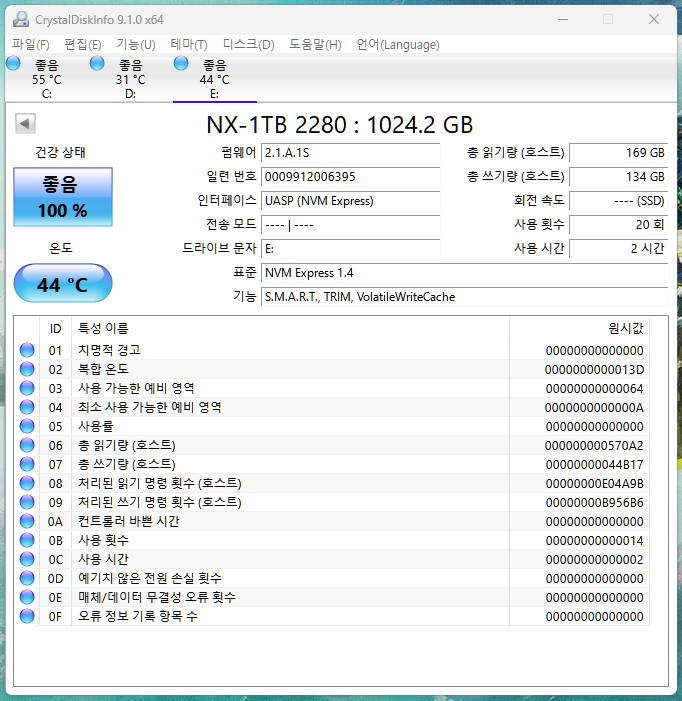This screenshot has width=682, height=701.
Task: Click the 회전 속도 value ---- (SSD)
Action: 619,201
